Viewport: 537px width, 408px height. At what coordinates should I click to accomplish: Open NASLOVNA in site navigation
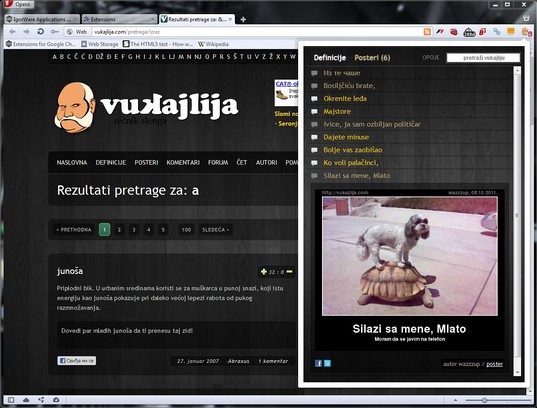pyautogui.click(x=72, y=162)
